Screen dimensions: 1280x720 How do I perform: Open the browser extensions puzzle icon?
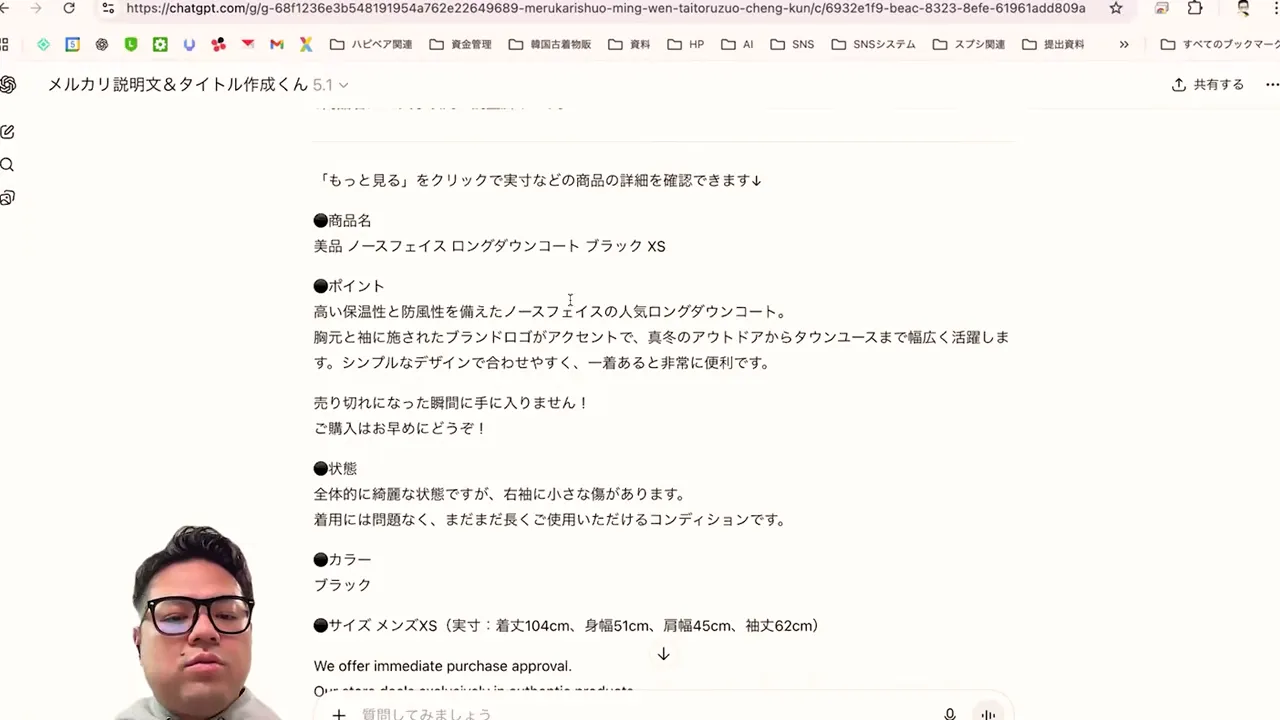point(1195,8)
